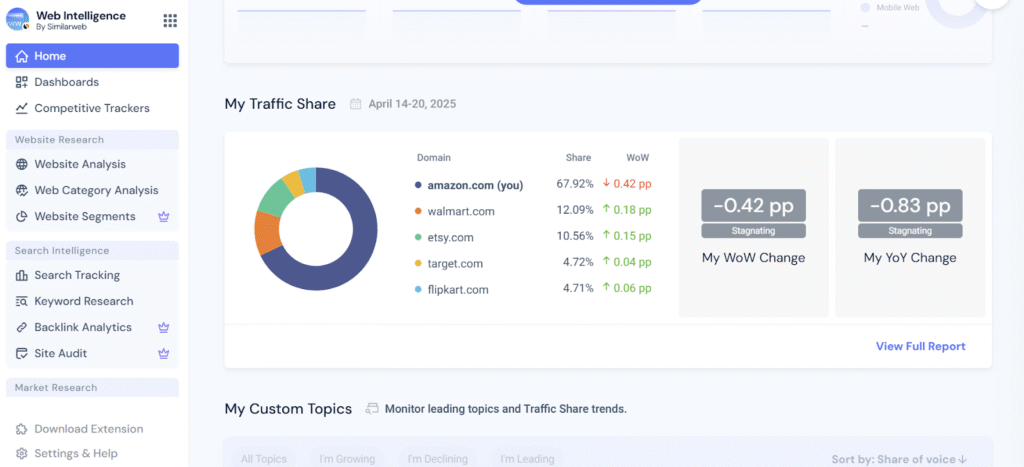This screenshot has height=467, width=1024.
Task: Select the I'm Declining filter tab
Action: click(x=438, y=459)
